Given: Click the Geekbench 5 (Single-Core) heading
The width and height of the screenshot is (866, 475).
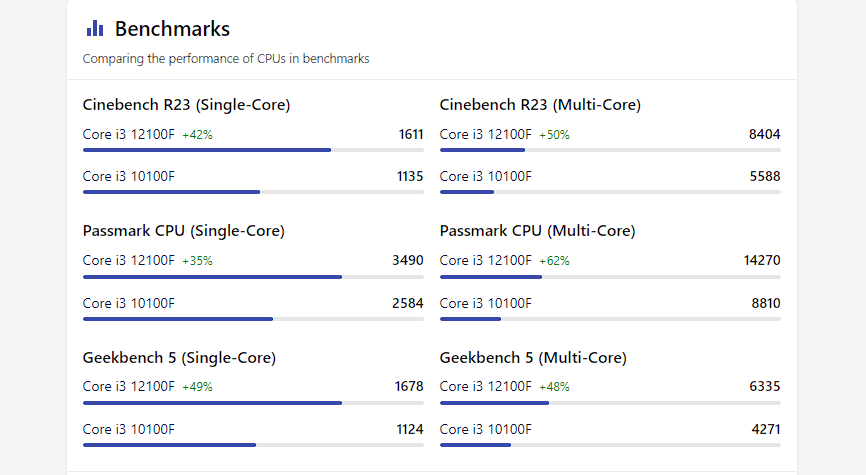Looking at the screenshot, I should pyautogui.click(x=179, y=358).
